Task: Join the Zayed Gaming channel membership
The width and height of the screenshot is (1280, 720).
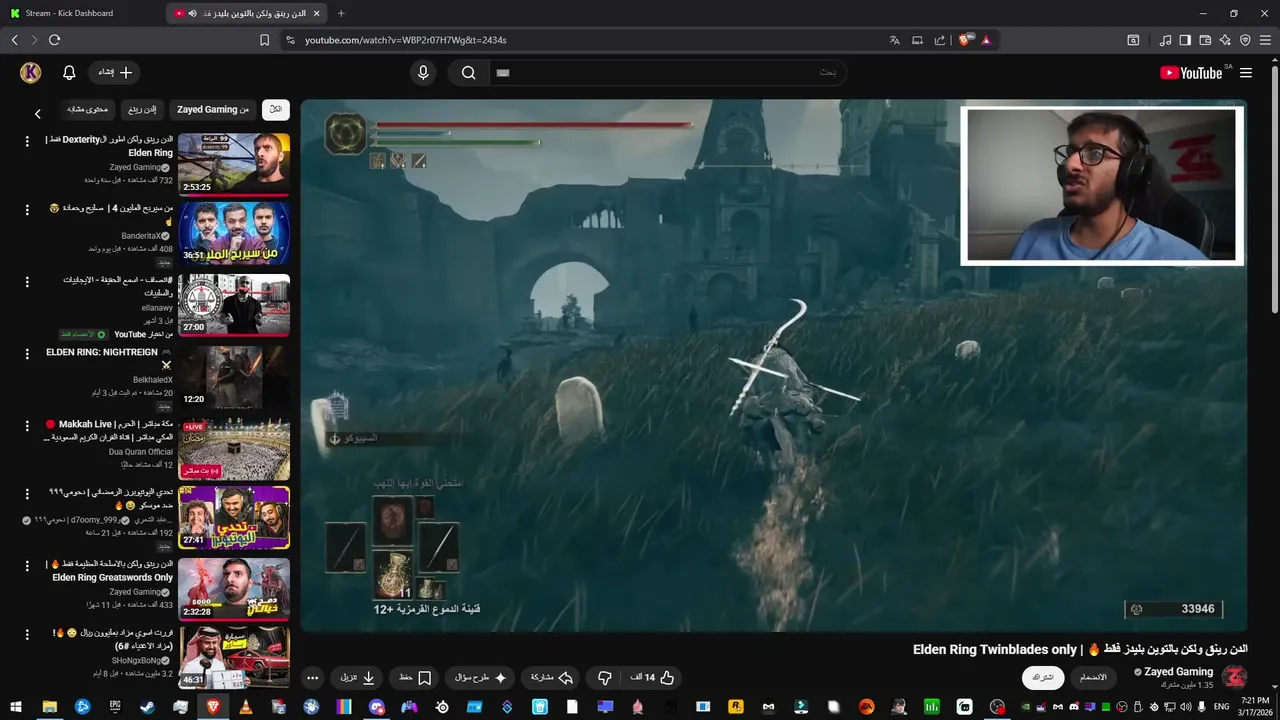Action: pyautogui.click(x=1093, y=677)
